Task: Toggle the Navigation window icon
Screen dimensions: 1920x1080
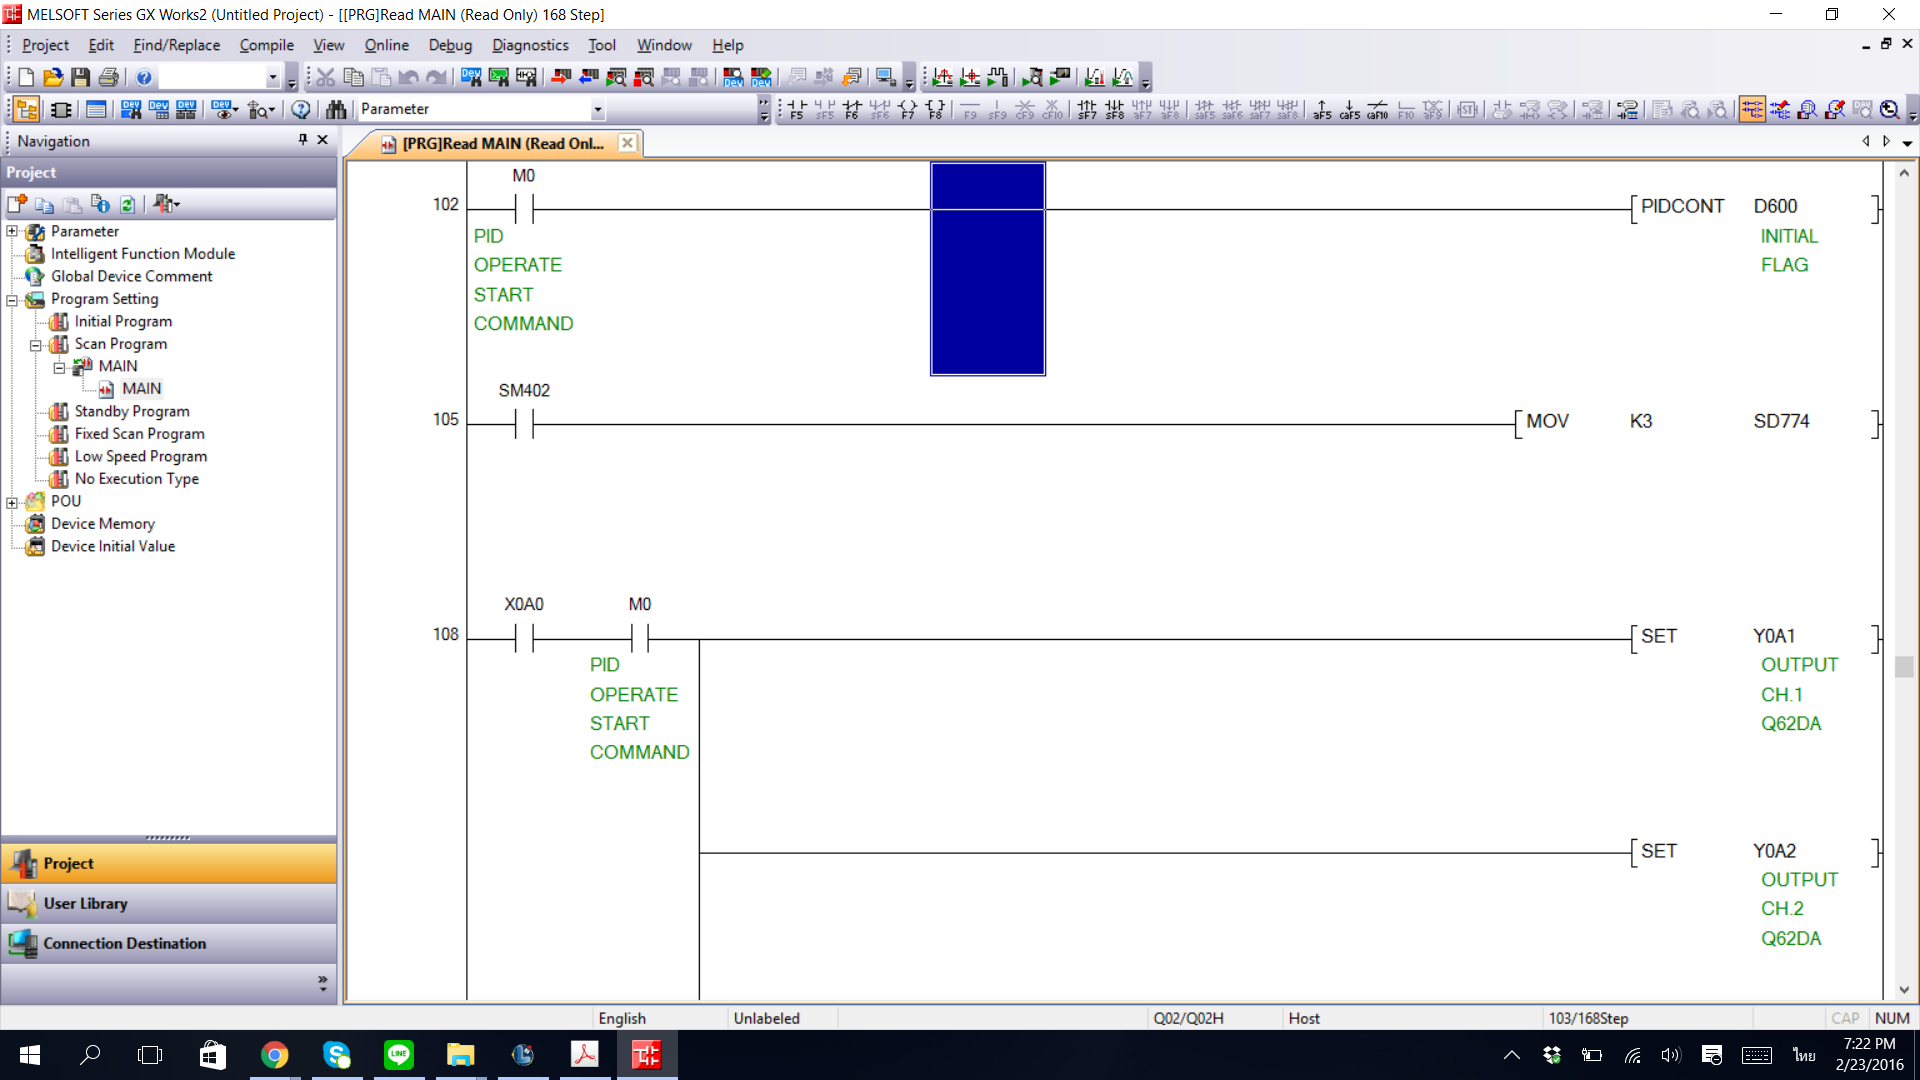Action: pos(27,109)
